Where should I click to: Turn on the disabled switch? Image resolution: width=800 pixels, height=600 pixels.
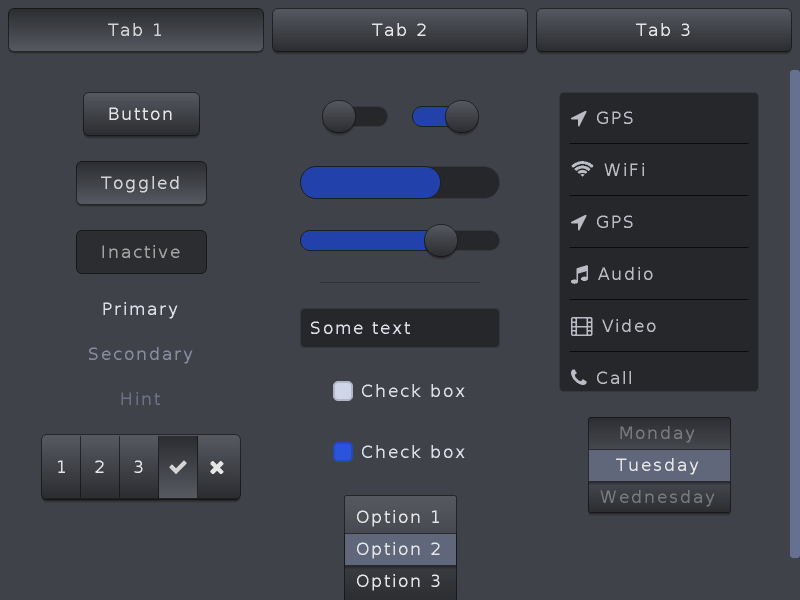point(355,117)
